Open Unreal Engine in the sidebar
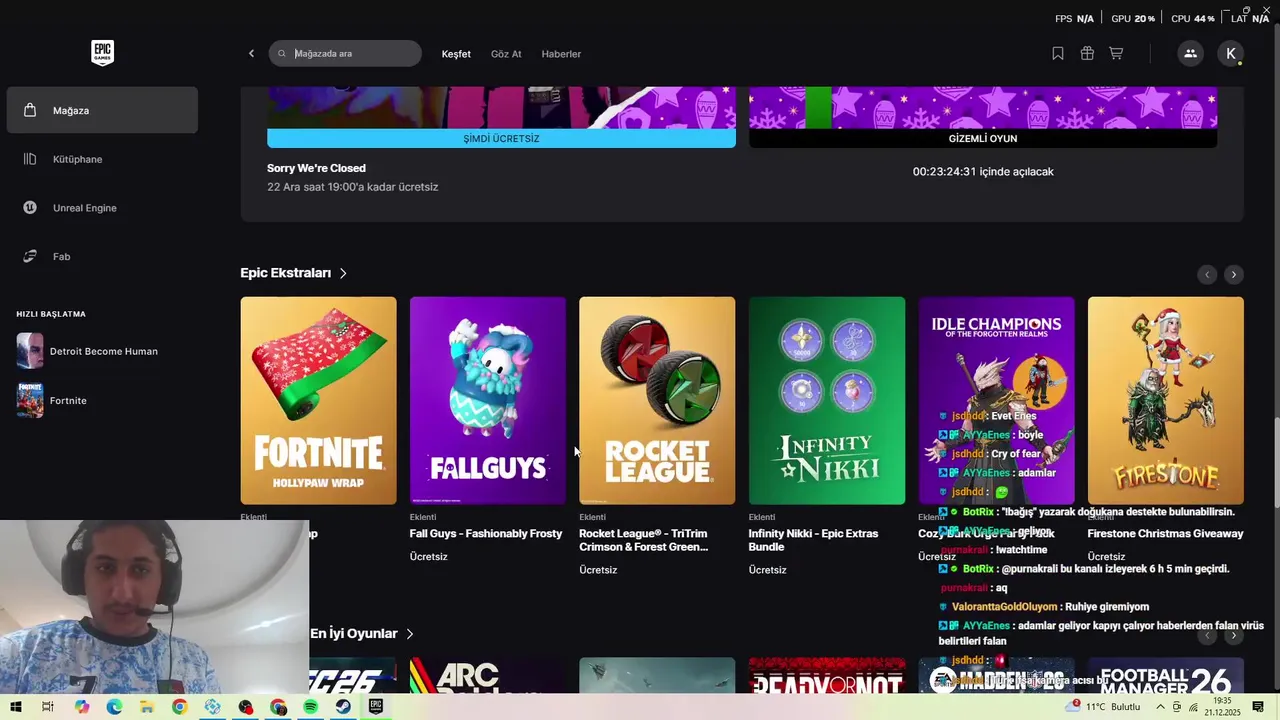This screenshot has width=1280, height=720. pyautogui.click(x=102, y=208)
